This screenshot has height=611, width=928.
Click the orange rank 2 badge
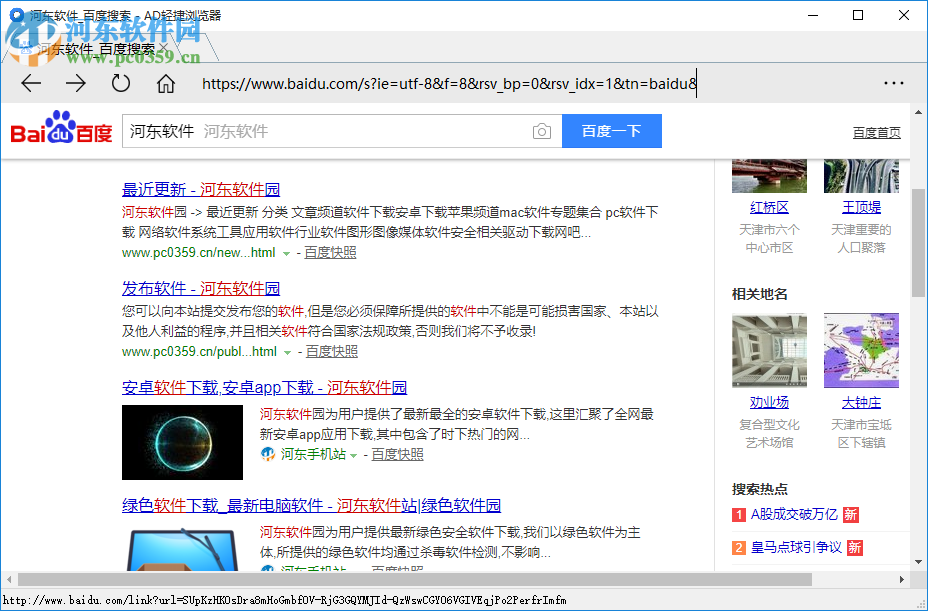point(739,548)
